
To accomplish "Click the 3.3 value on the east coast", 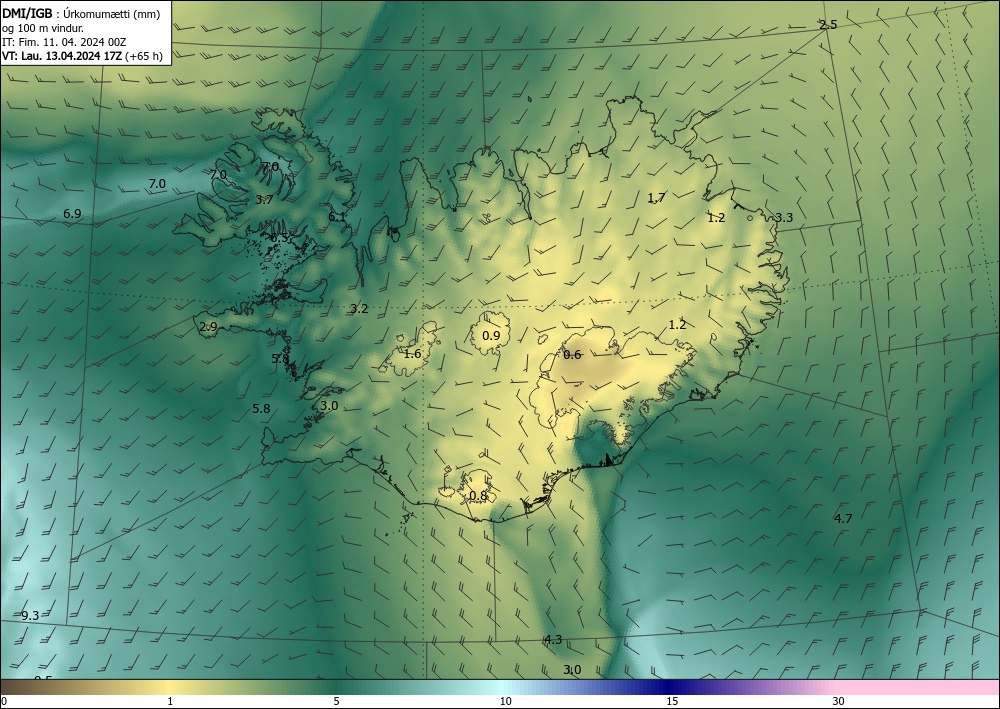I will (783, 217).
